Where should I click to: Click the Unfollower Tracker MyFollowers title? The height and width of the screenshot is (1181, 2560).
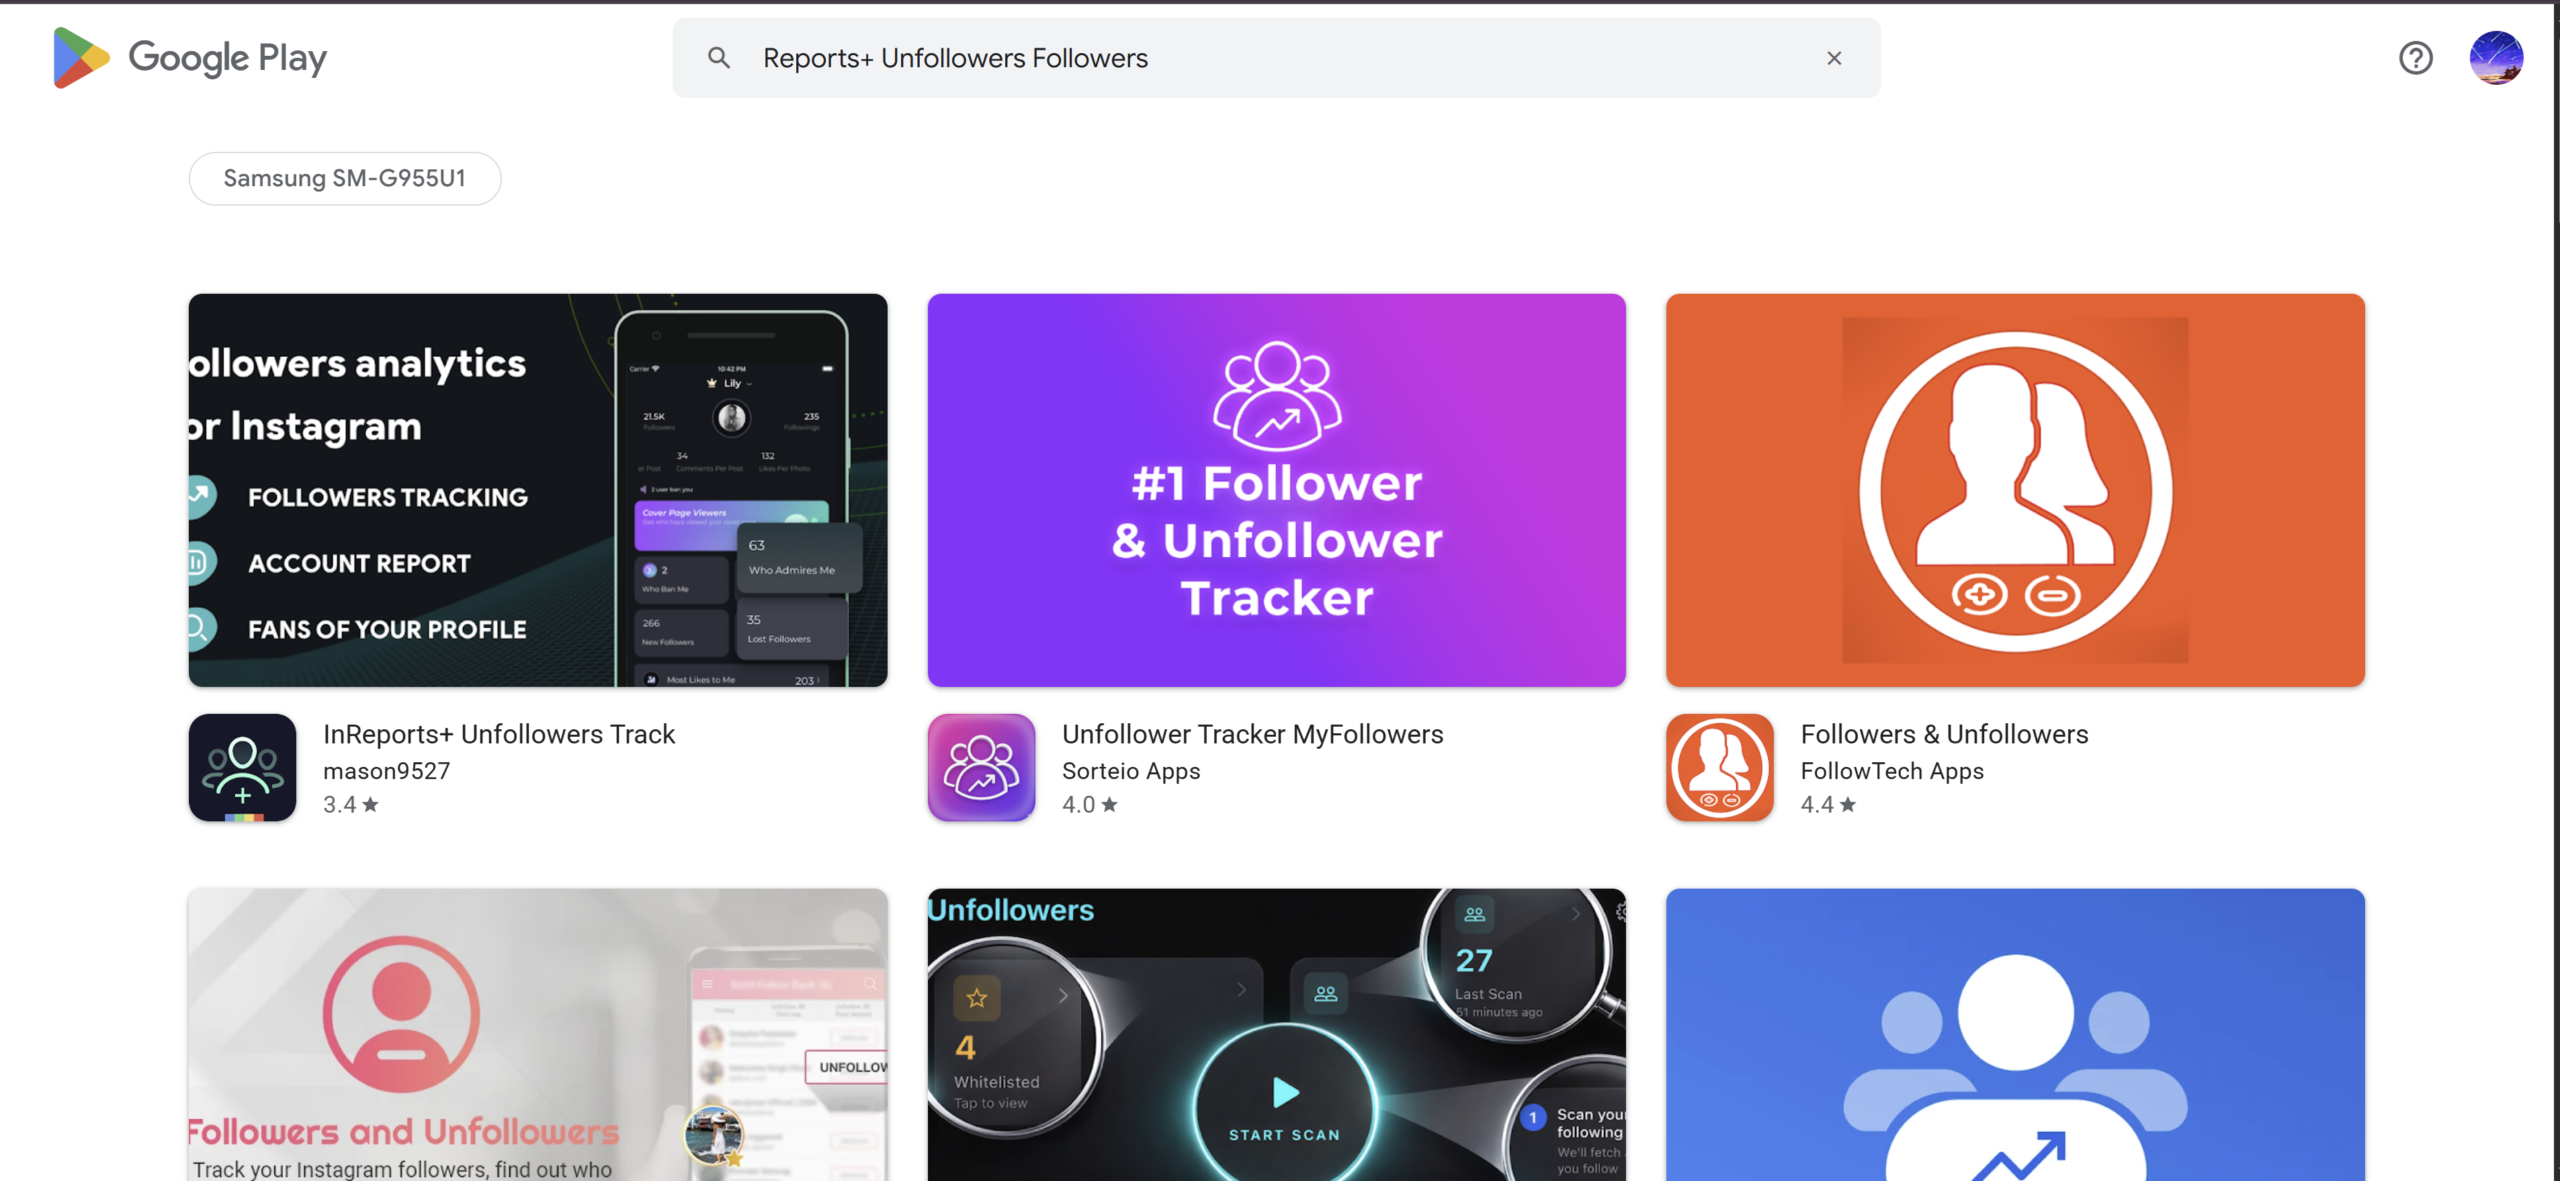click(x=1252, y=734)
